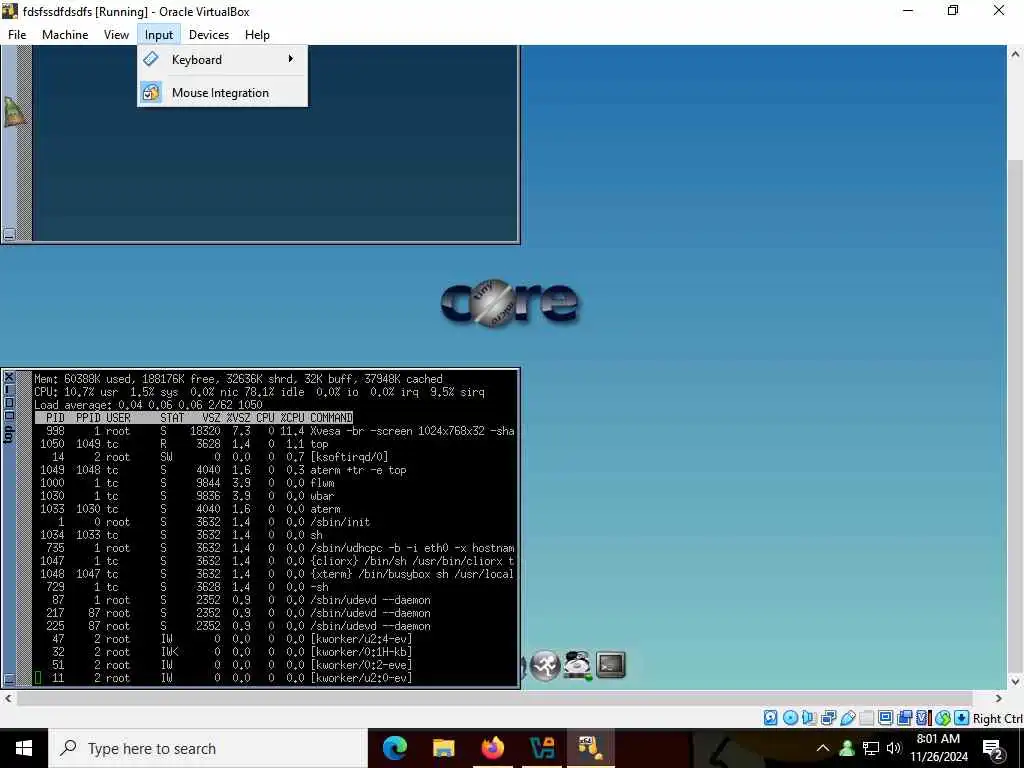The image size is (1024, 768).
Task: Open the Machine menu
Action: pos(65,35)
